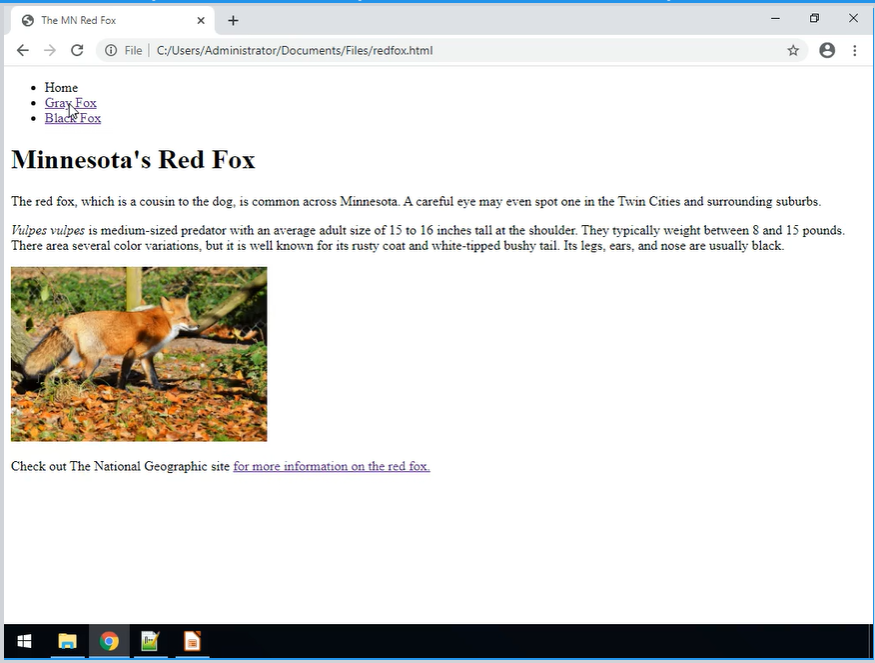Click the Minnesota's Red Fox heading
Screen dimensions: 875x663
pyautogui.click(x=133, y=160)
